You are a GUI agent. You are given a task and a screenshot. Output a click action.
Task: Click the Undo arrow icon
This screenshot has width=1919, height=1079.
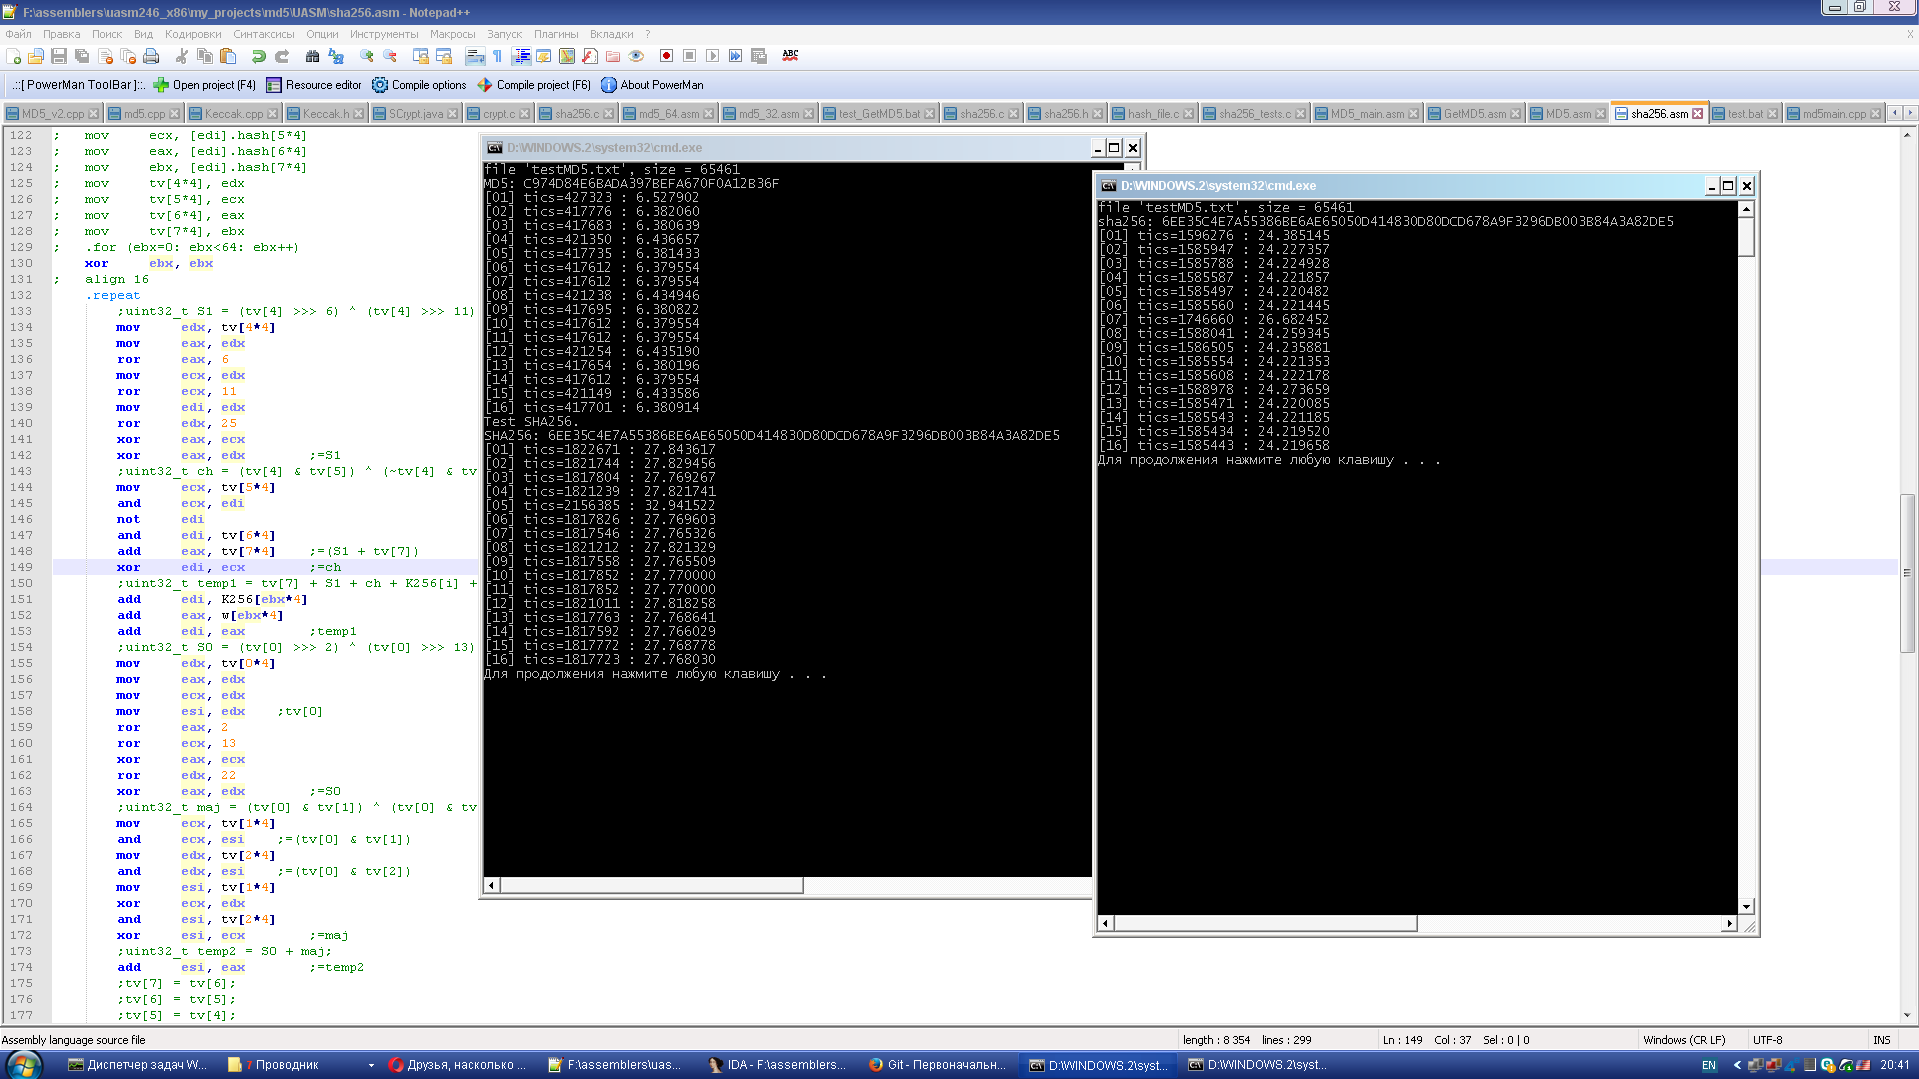(258, 56)
